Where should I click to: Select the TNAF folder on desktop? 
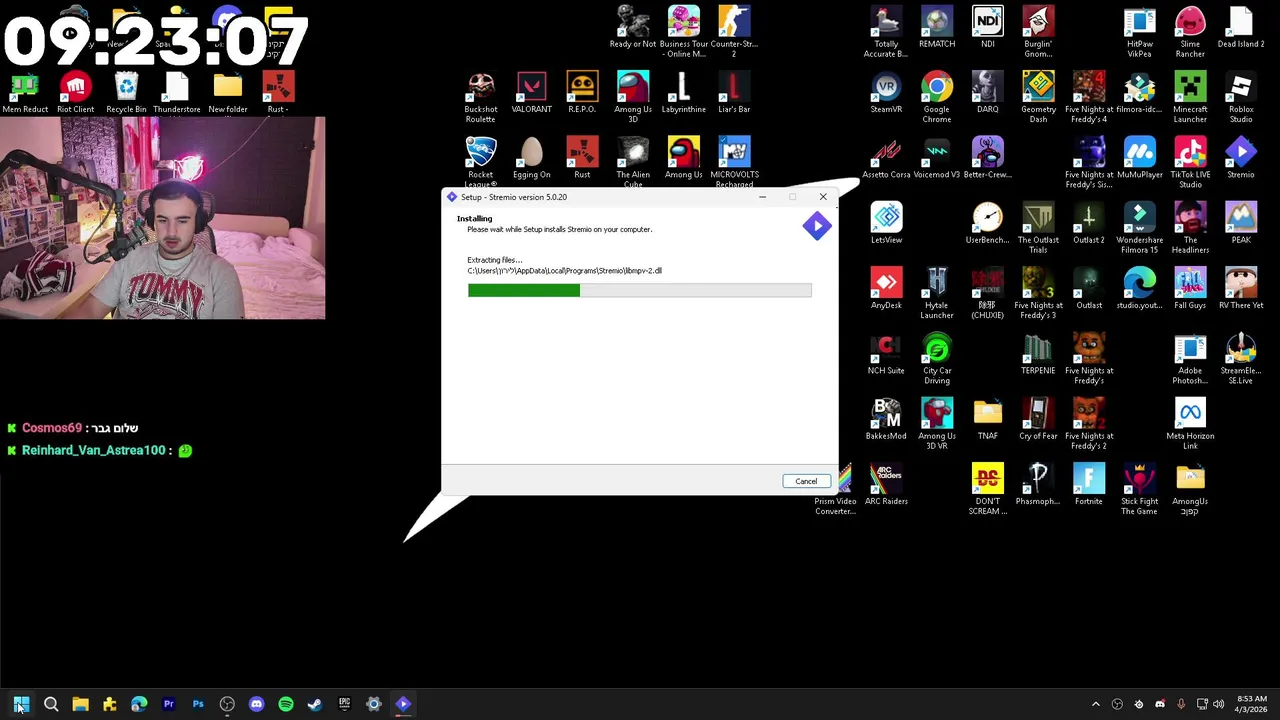[x=988, y=419]
